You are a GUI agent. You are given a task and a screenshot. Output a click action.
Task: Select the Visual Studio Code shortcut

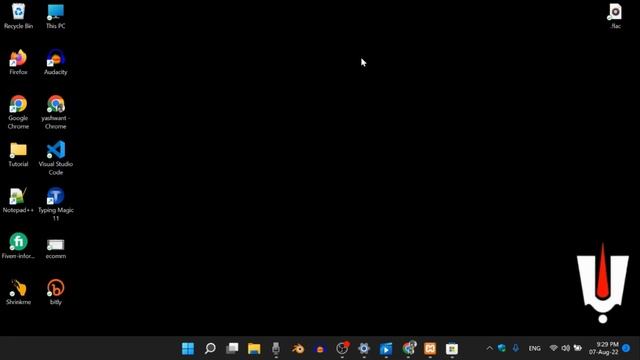[x=56, y=158]
